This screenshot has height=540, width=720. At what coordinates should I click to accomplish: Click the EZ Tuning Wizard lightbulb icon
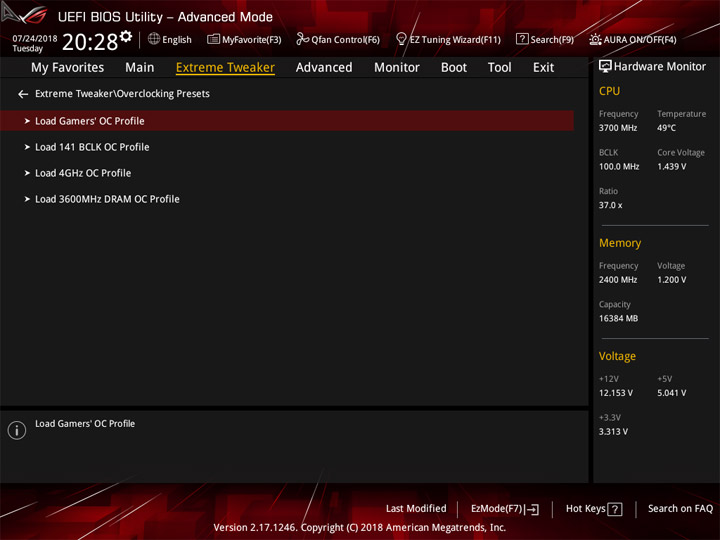[401, 39]
